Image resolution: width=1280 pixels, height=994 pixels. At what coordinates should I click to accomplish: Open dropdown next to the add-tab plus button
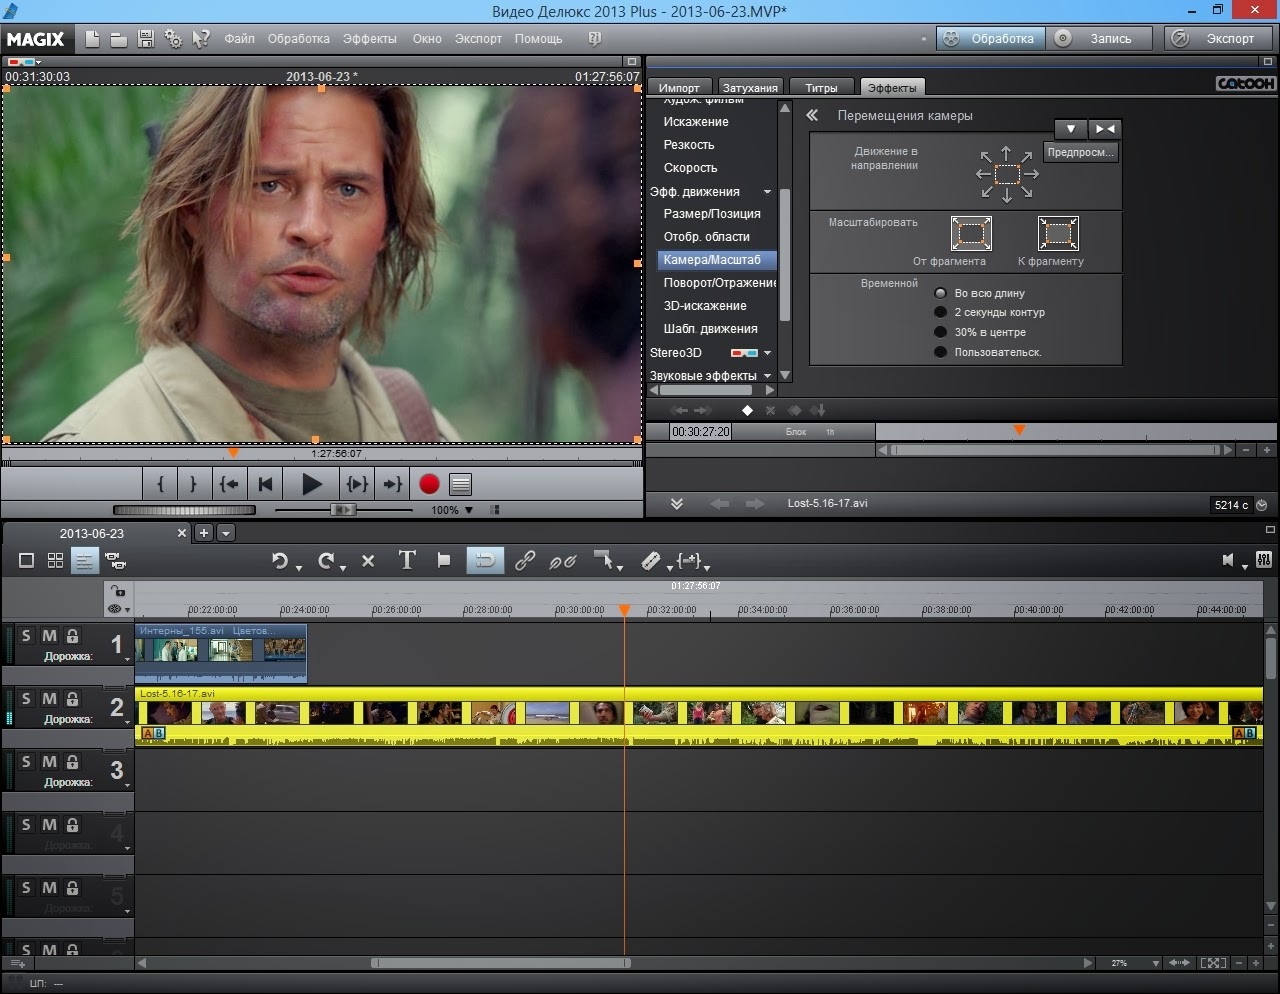coord(226,533)
